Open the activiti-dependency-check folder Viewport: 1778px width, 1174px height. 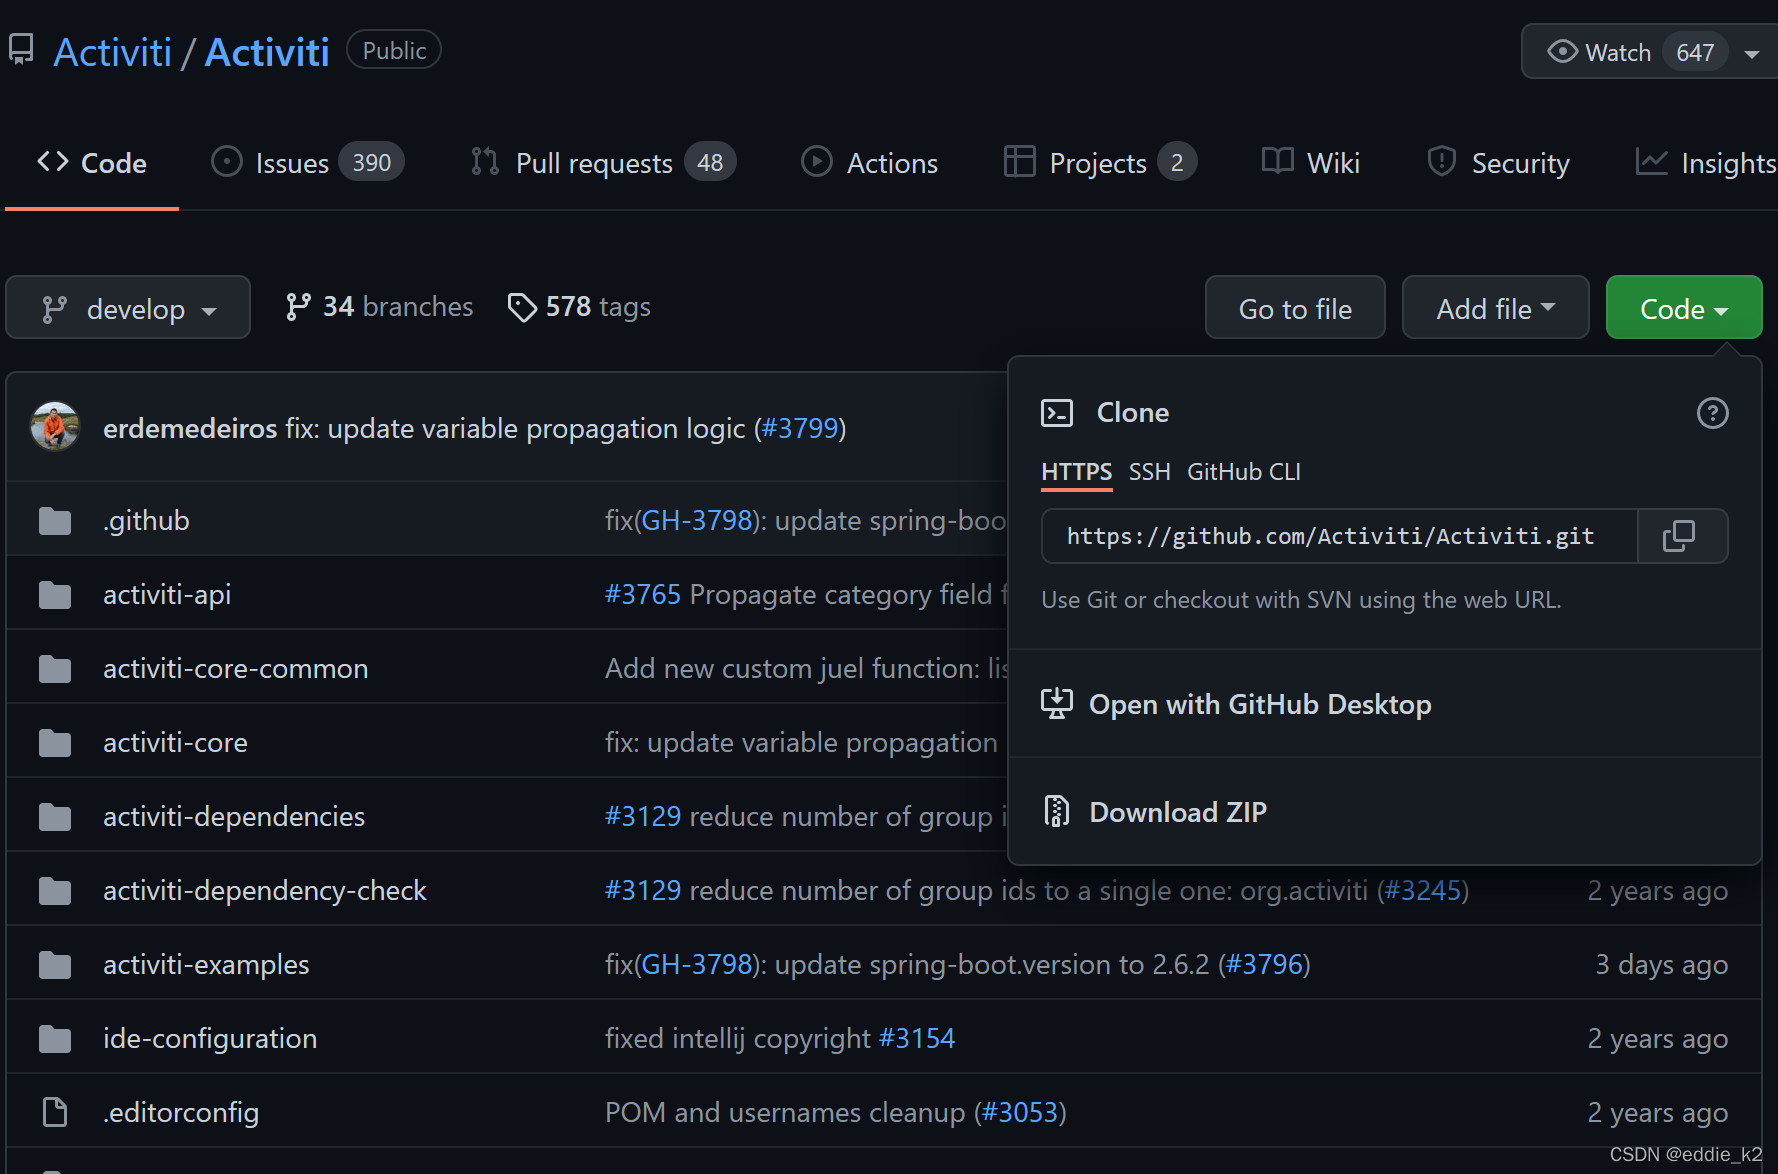265,891
